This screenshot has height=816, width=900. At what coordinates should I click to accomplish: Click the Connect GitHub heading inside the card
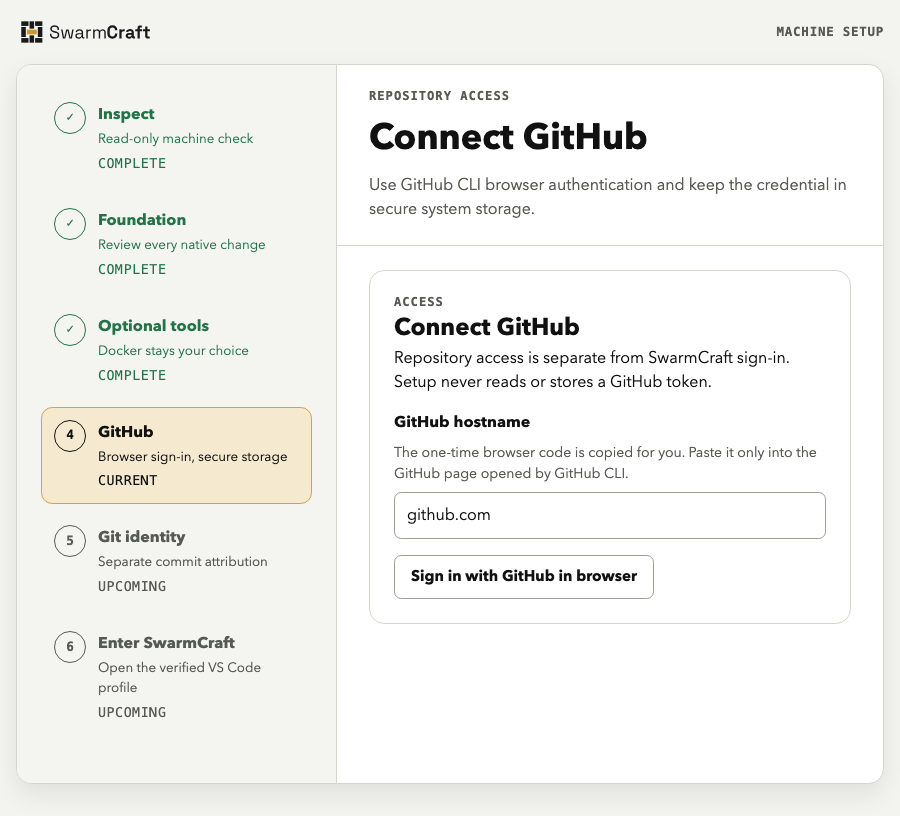click(487, 327)
